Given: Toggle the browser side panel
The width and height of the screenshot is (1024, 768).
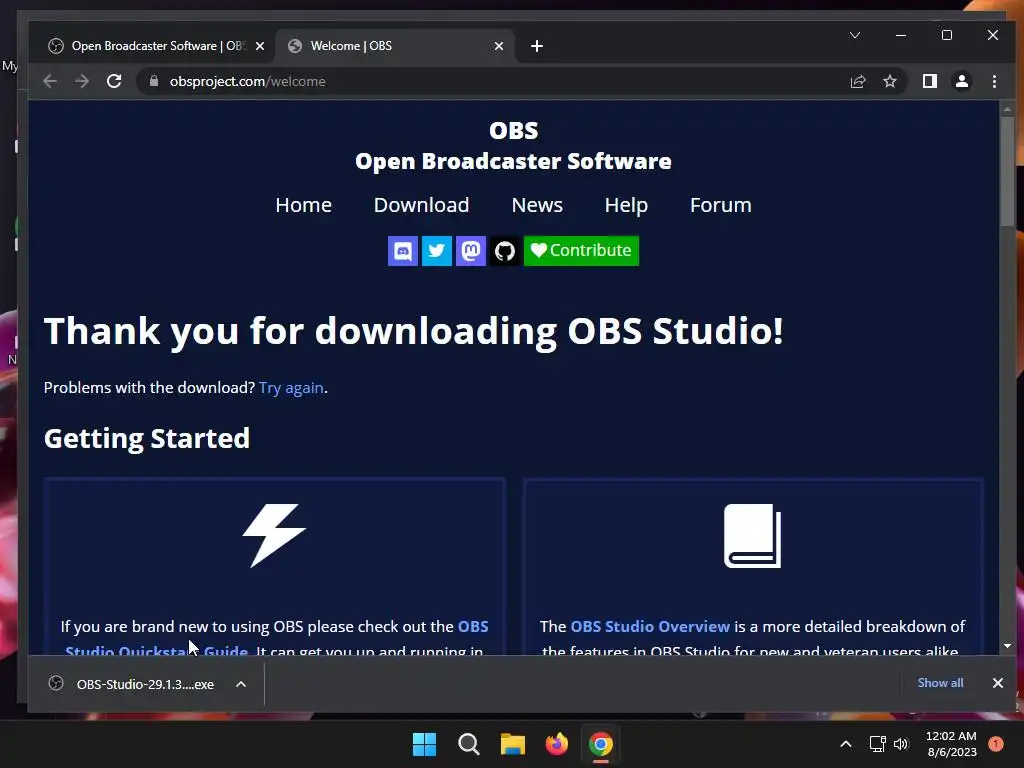Looking at the screenshot, I should point(929,81).
